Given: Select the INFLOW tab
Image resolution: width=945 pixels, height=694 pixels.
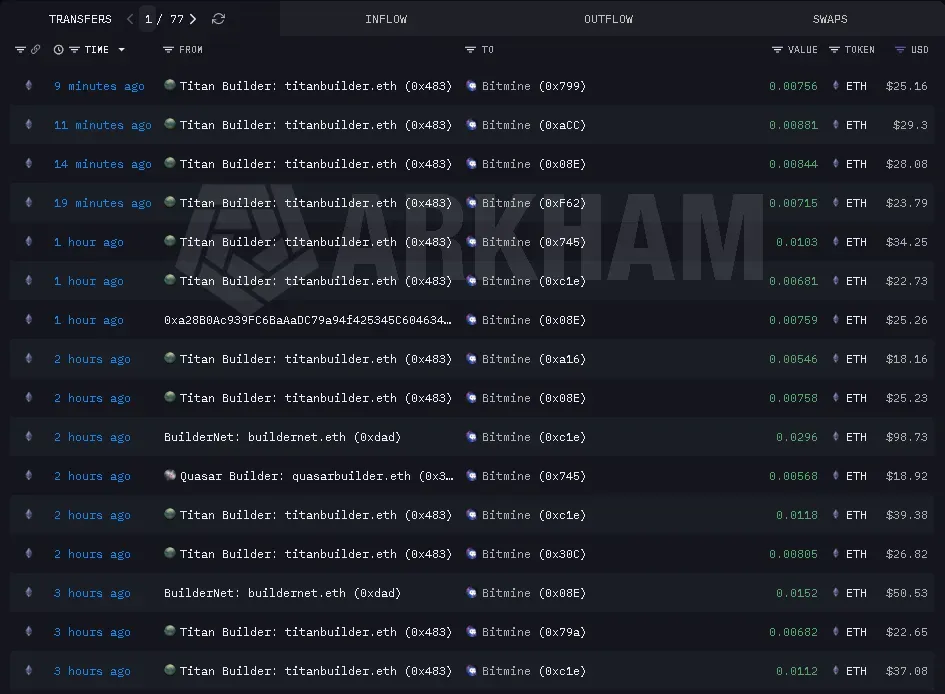Looking at the screenshot, I should point(386,18).
